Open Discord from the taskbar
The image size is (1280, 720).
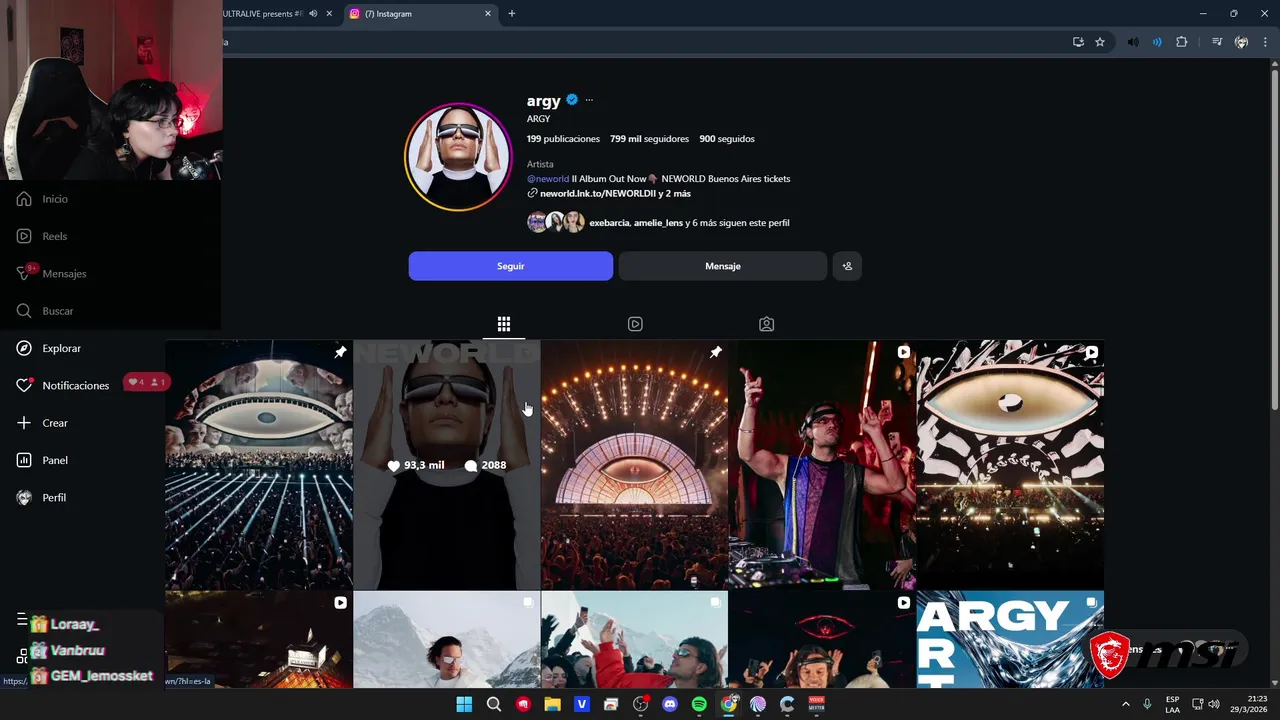tap(670, 704)
